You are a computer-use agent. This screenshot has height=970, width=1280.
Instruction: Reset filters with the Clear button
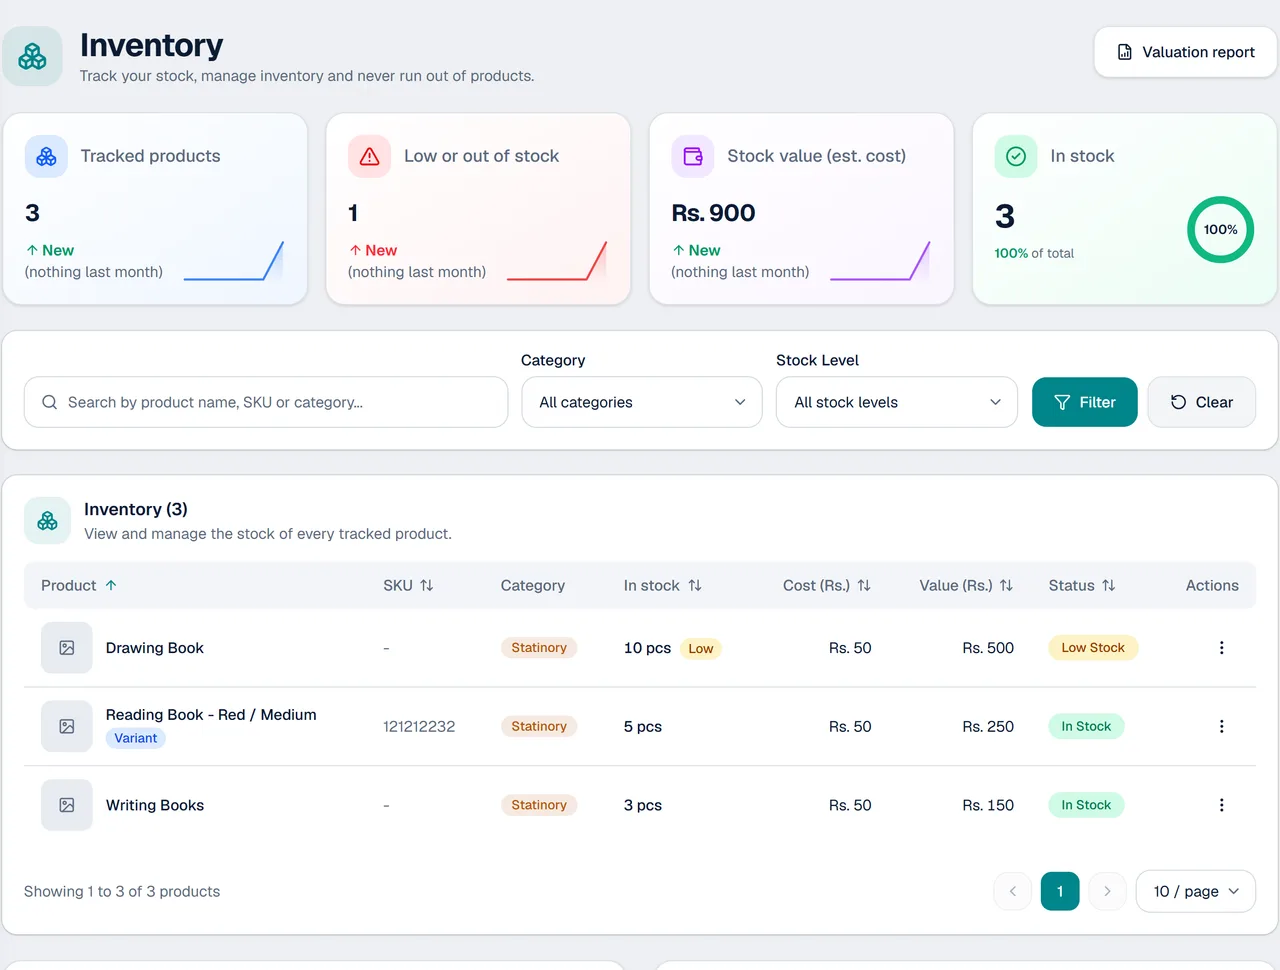point(1202,402)
